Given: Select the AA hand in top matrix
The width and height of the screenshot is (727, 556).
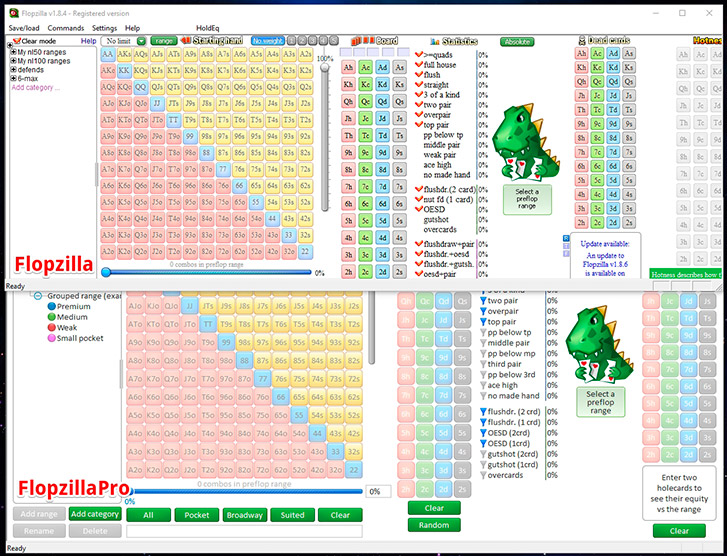Looking at the screenshot, I should pos(108,54).
